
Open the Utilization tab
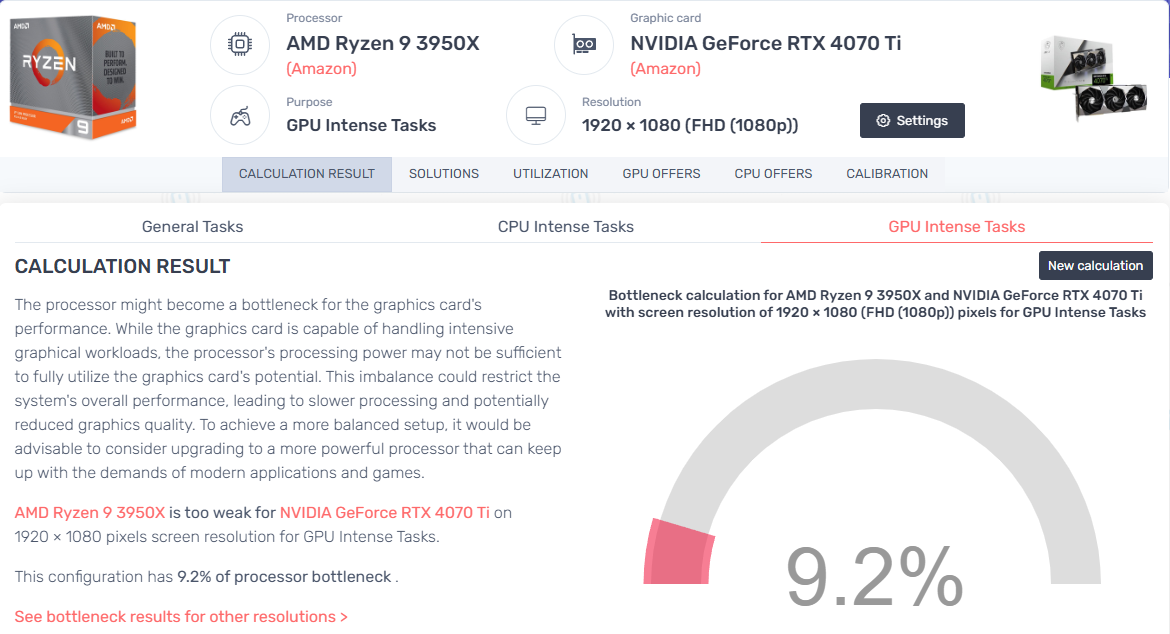[x=551, y=174]
